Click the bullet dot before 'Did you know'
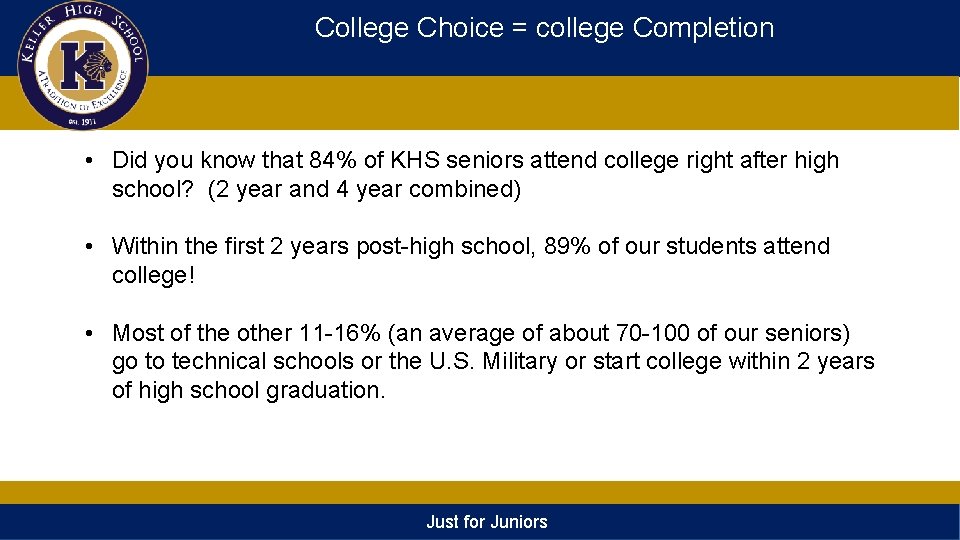Image resolution: width=960 pixels, height=540 pixels. click(x=89, y=162)
